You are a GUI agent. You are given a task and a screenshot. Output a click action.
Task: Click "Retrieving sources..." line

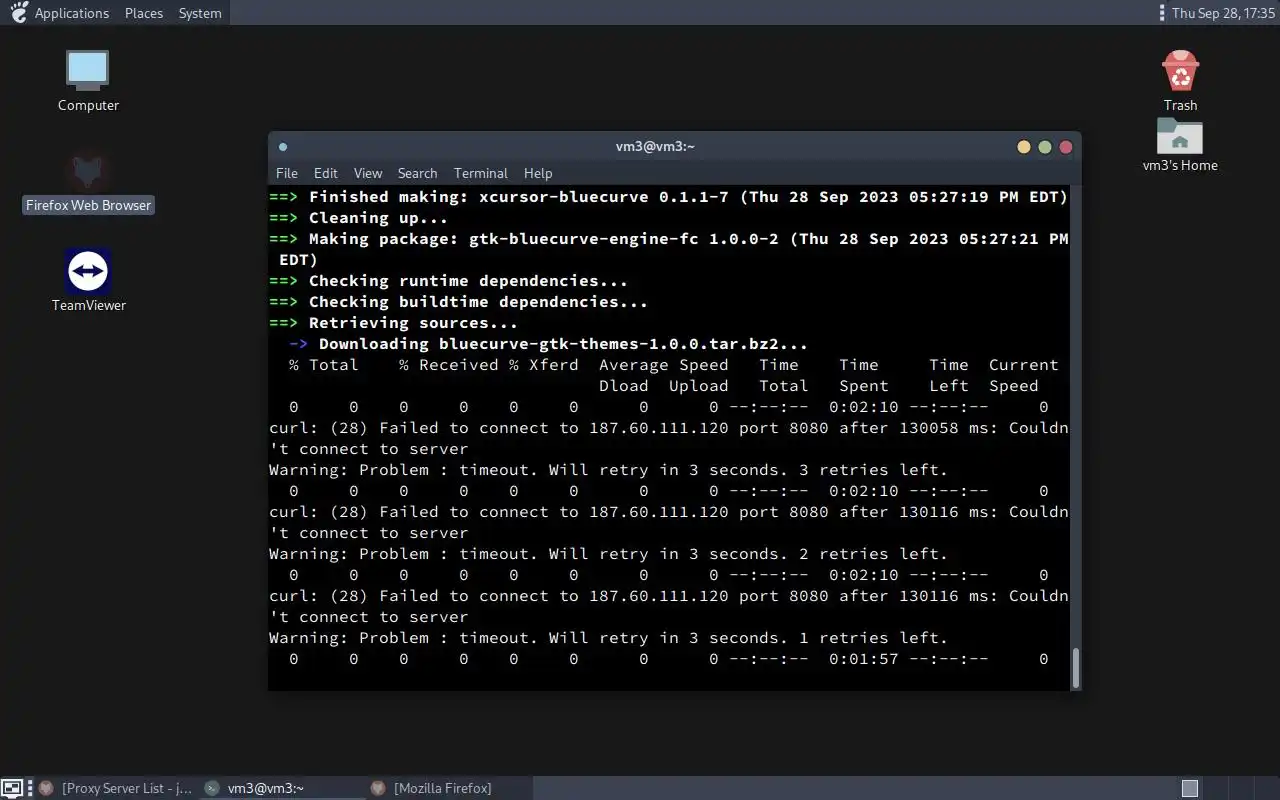[394, 323]
